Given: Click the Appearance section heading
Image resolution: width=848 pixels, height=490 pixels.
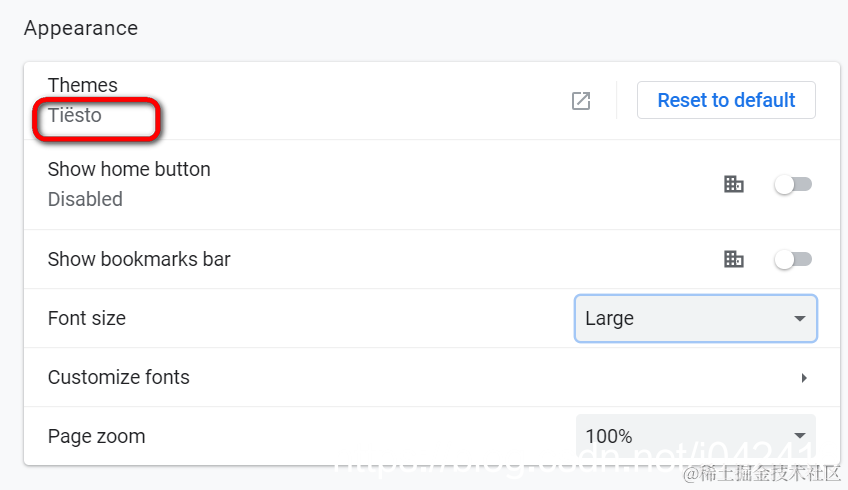Looking at the screenshot, I should click(81, 28).
